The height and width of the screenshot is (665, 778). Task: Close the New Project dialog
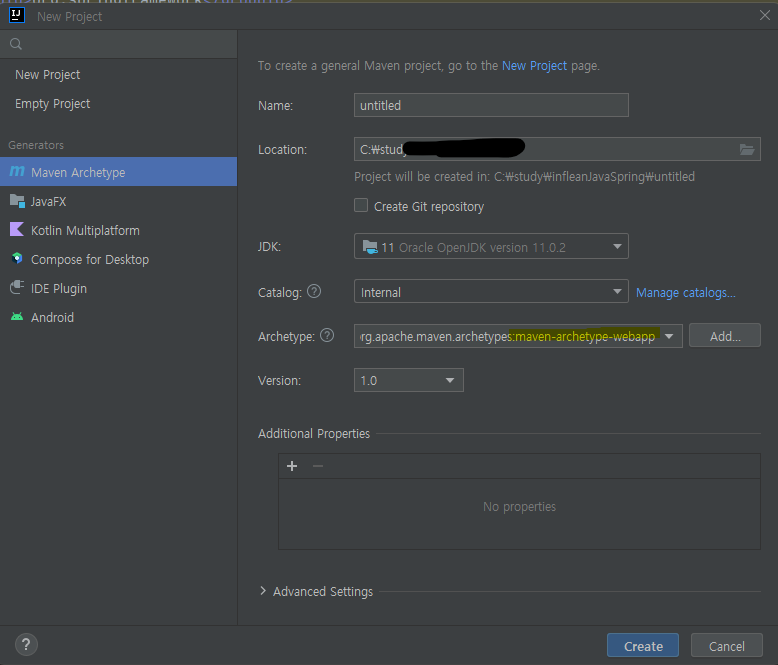765,15
